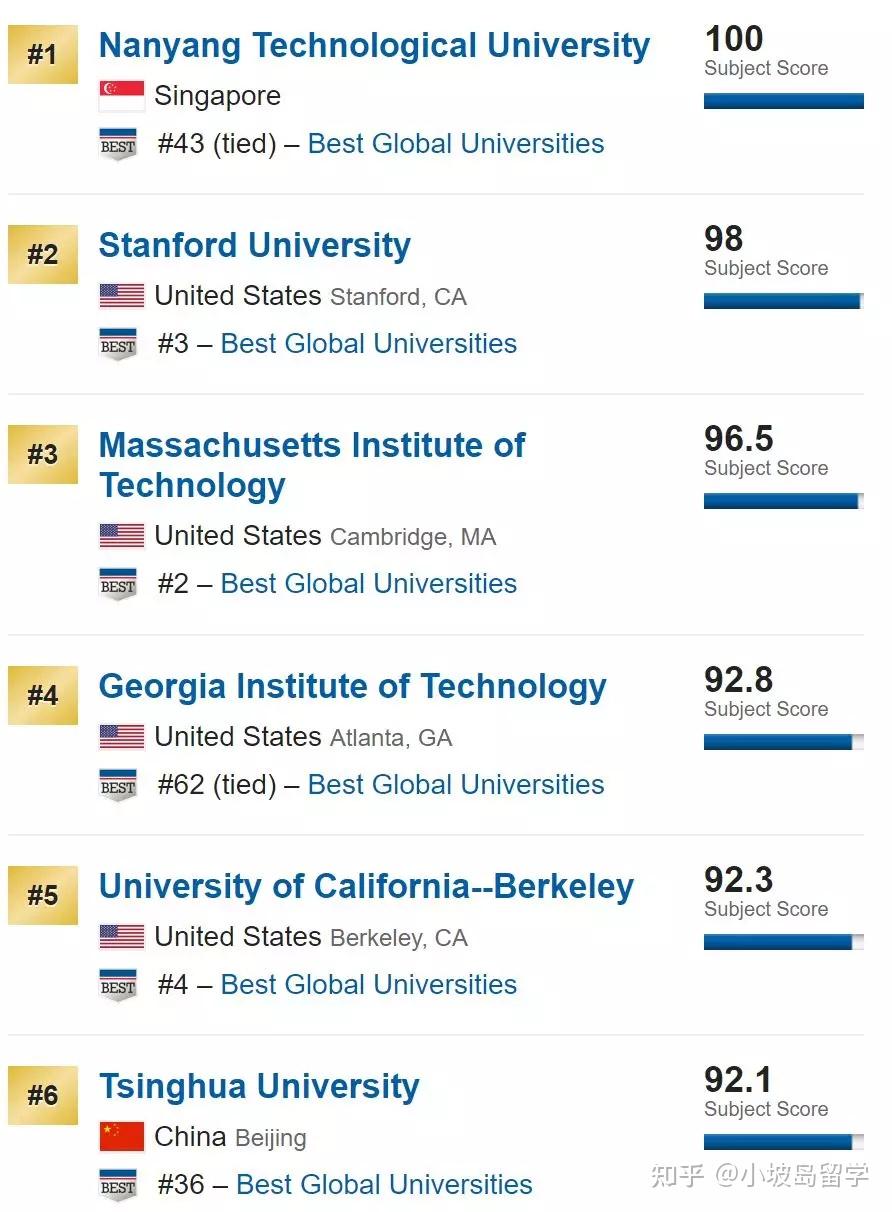The width and height of the screenshot is (892, 1212).
Task: Click the BEST badge beside #43 (tied)
Action: [118, 144]
